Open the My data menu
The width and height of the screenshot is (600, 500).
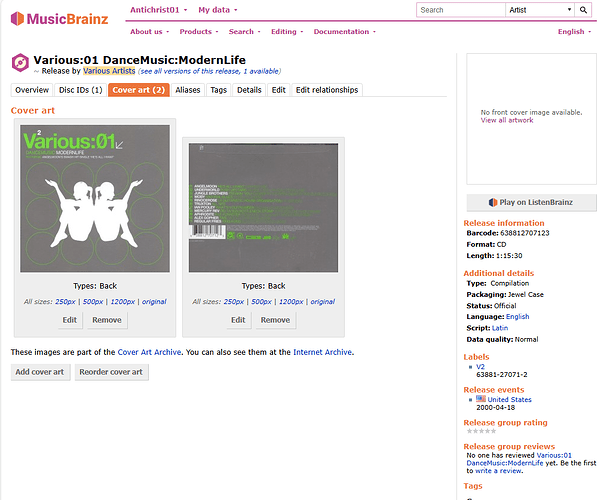coord(218,10)
